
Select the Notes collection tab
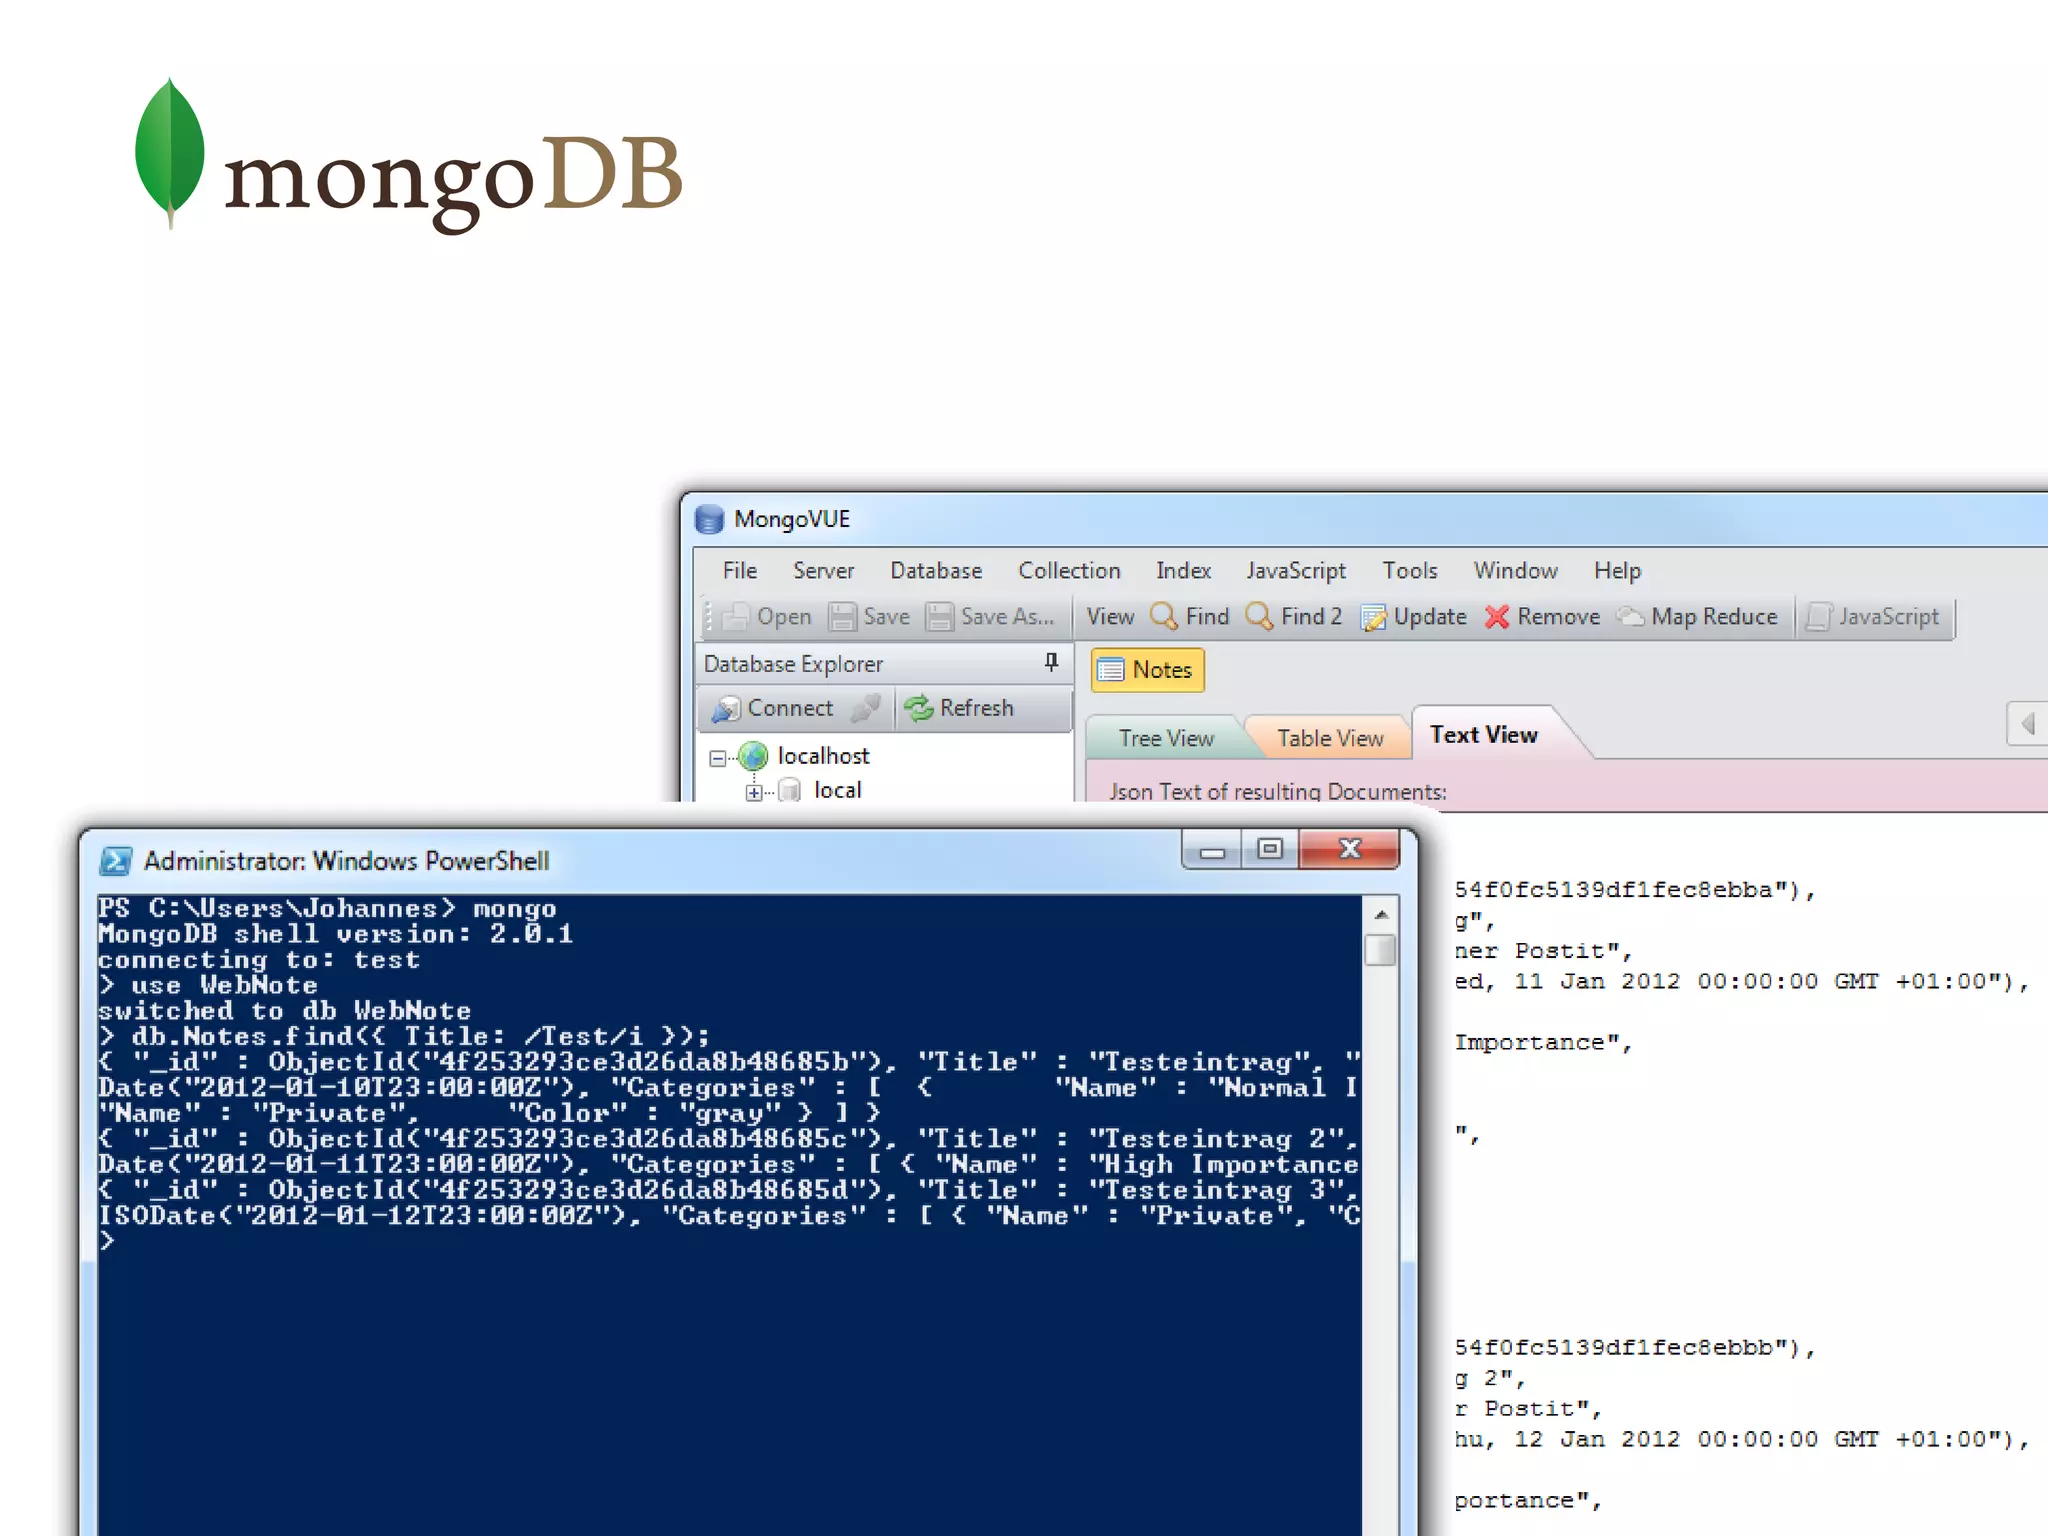[x=1147, y=670]
